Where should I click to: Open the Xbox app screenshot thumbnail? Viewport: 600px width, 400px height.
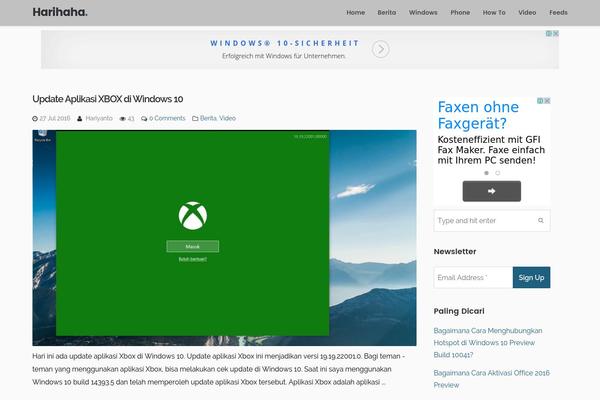tap(224, 238)
